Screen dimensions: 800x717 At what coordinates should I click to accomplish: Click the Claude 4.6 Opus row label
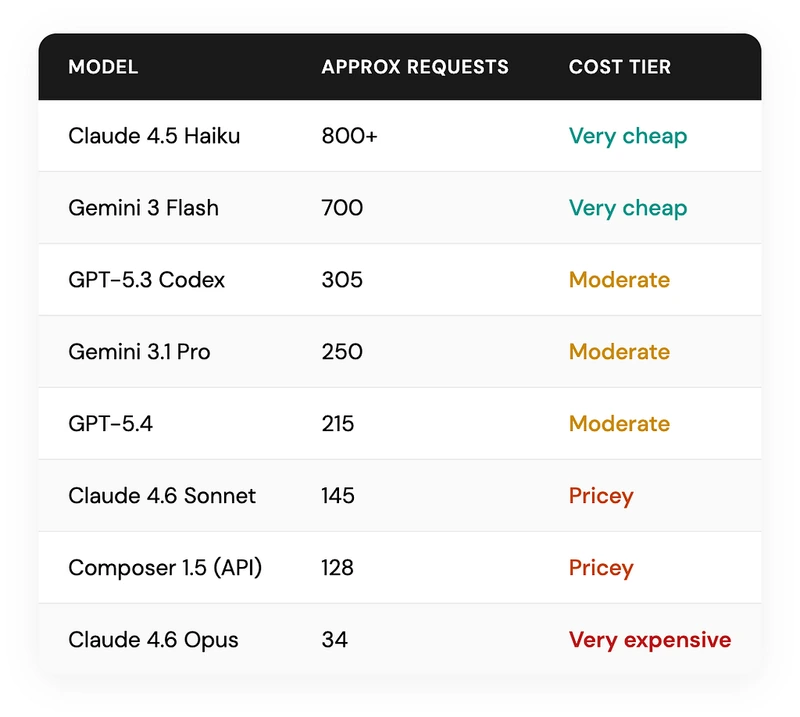[153, 640]
